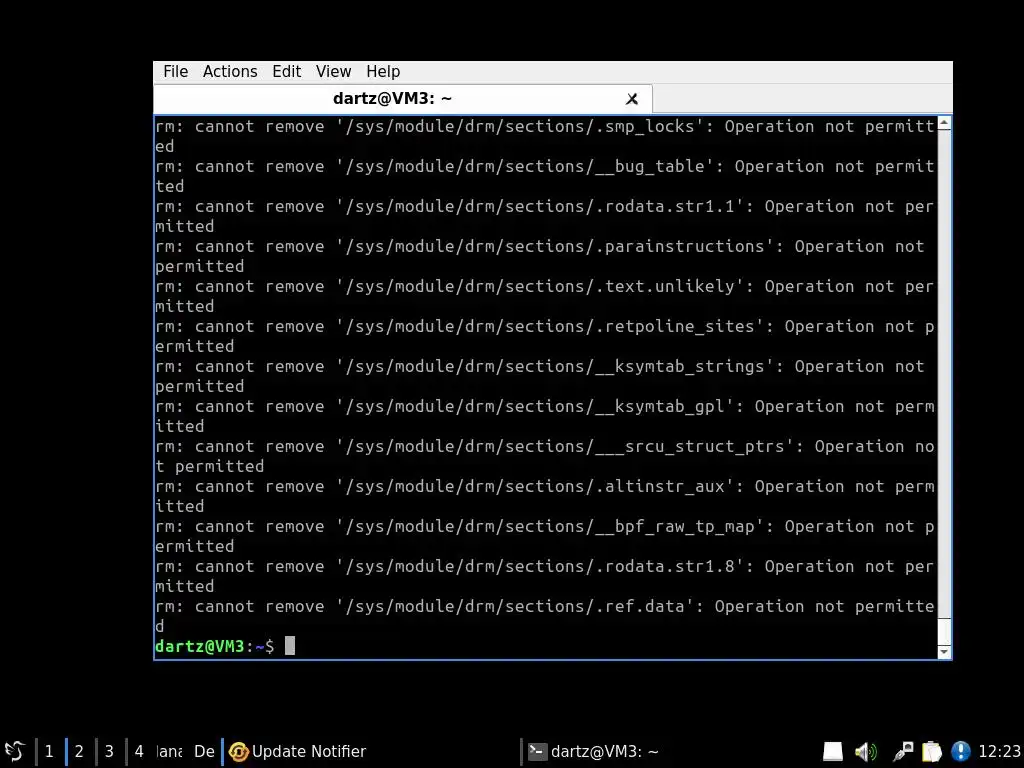The width and height of the screenshot is (1024, 768).
Task: Switch to workspace 3
Action: coord(109,751)
